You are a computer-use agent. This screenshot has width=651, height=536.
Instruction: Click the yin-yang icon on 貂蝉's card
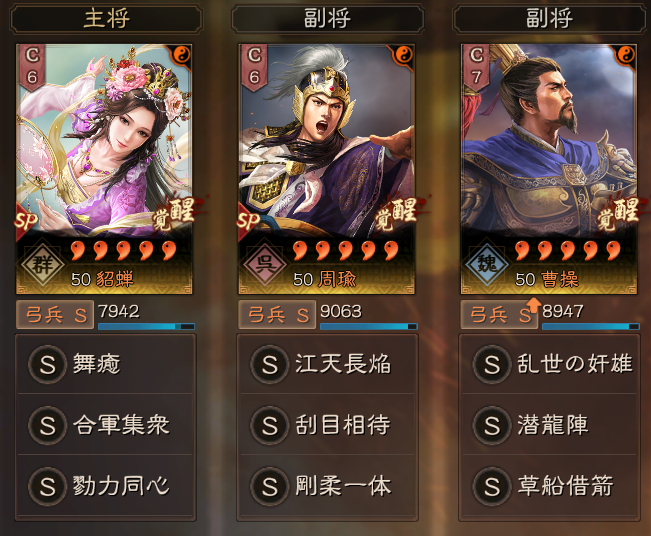tap(181, 55)
